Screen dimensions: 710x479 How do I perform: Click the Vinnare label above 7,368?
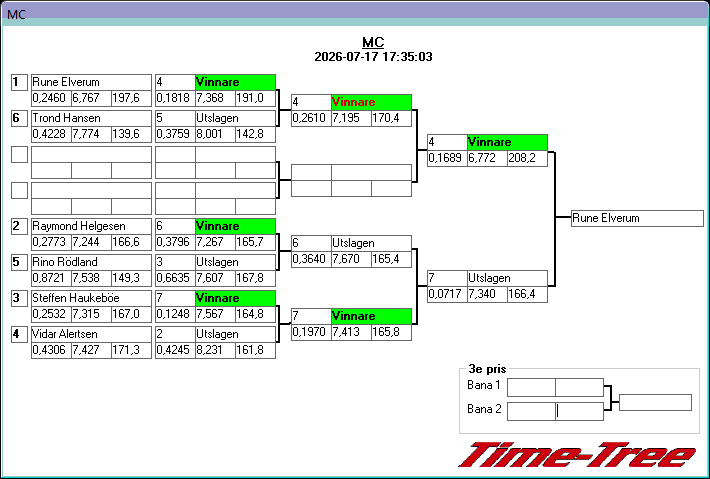235,82
